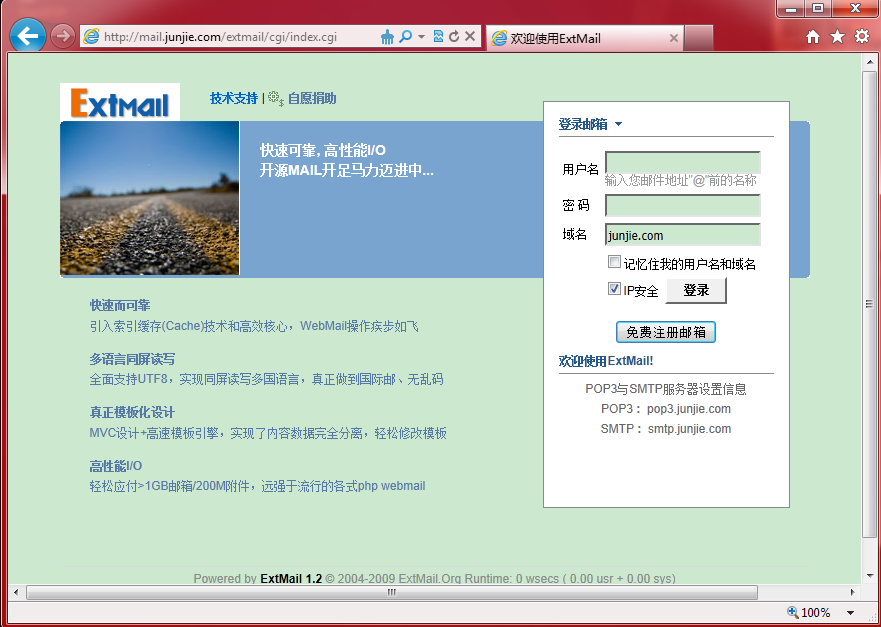
Task: Click the 高性能I/O heading
Action: [116, 466]
